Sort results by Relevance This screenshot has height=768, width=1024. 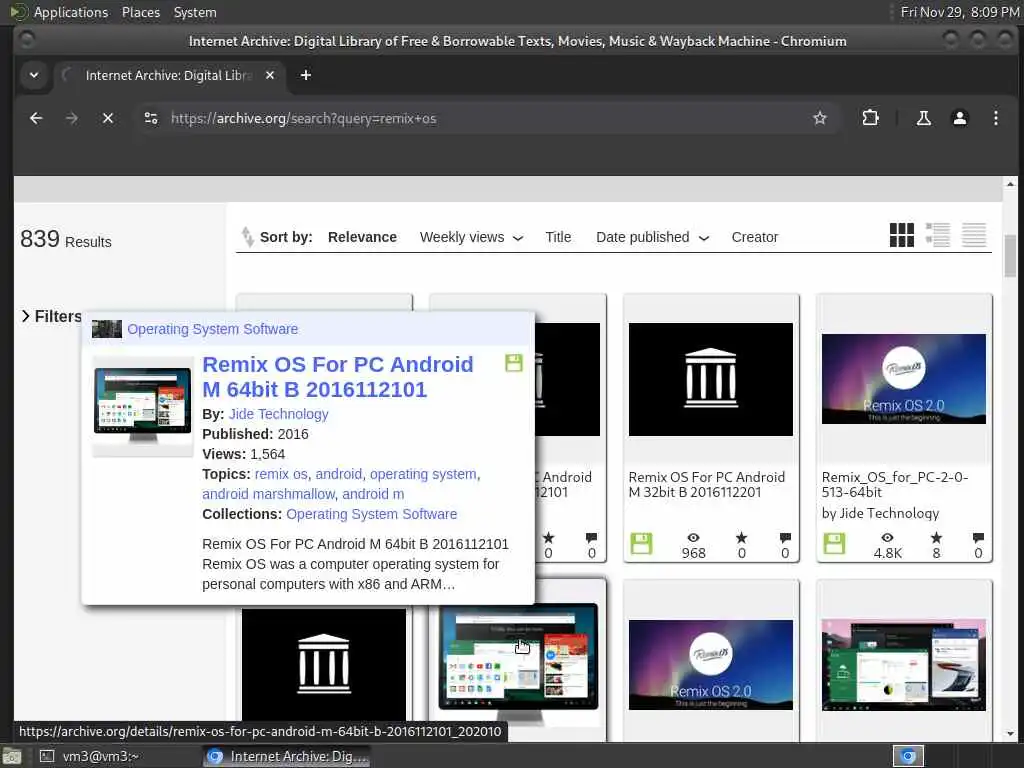[362, 237]
